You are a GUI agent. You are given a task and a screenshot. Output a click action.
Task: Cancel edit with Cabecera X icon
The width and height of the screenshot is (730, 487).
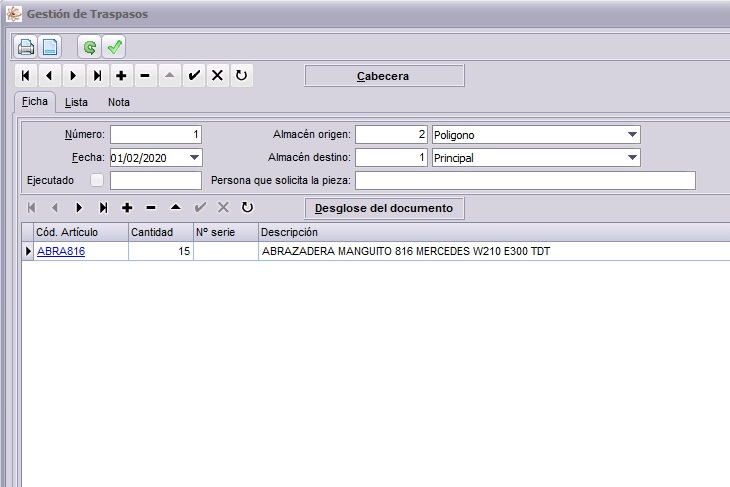(217, 75)
